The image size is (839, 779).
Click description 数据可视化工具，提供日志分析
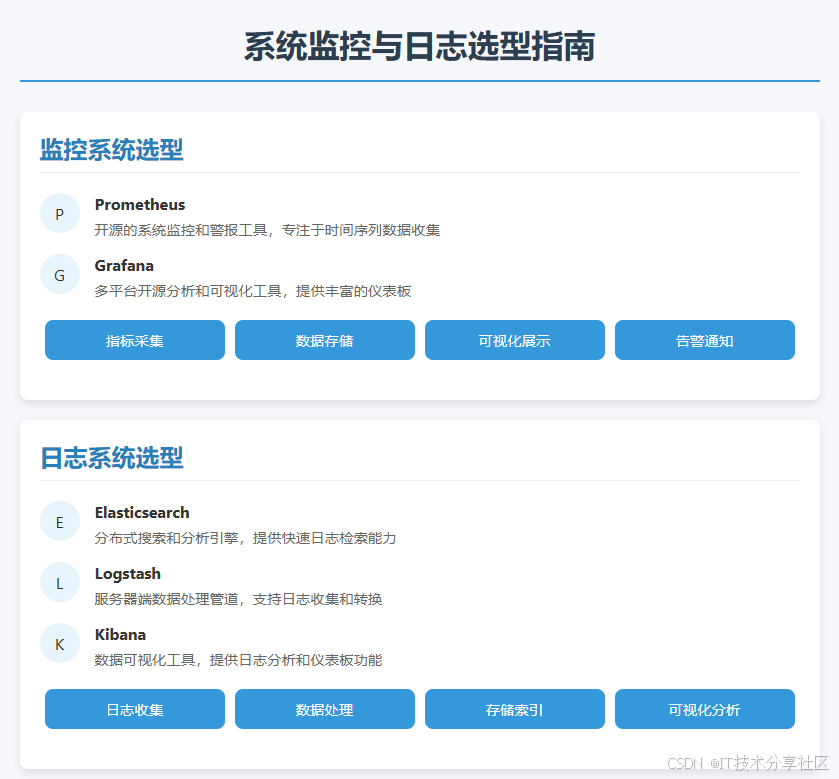[195, 660]
